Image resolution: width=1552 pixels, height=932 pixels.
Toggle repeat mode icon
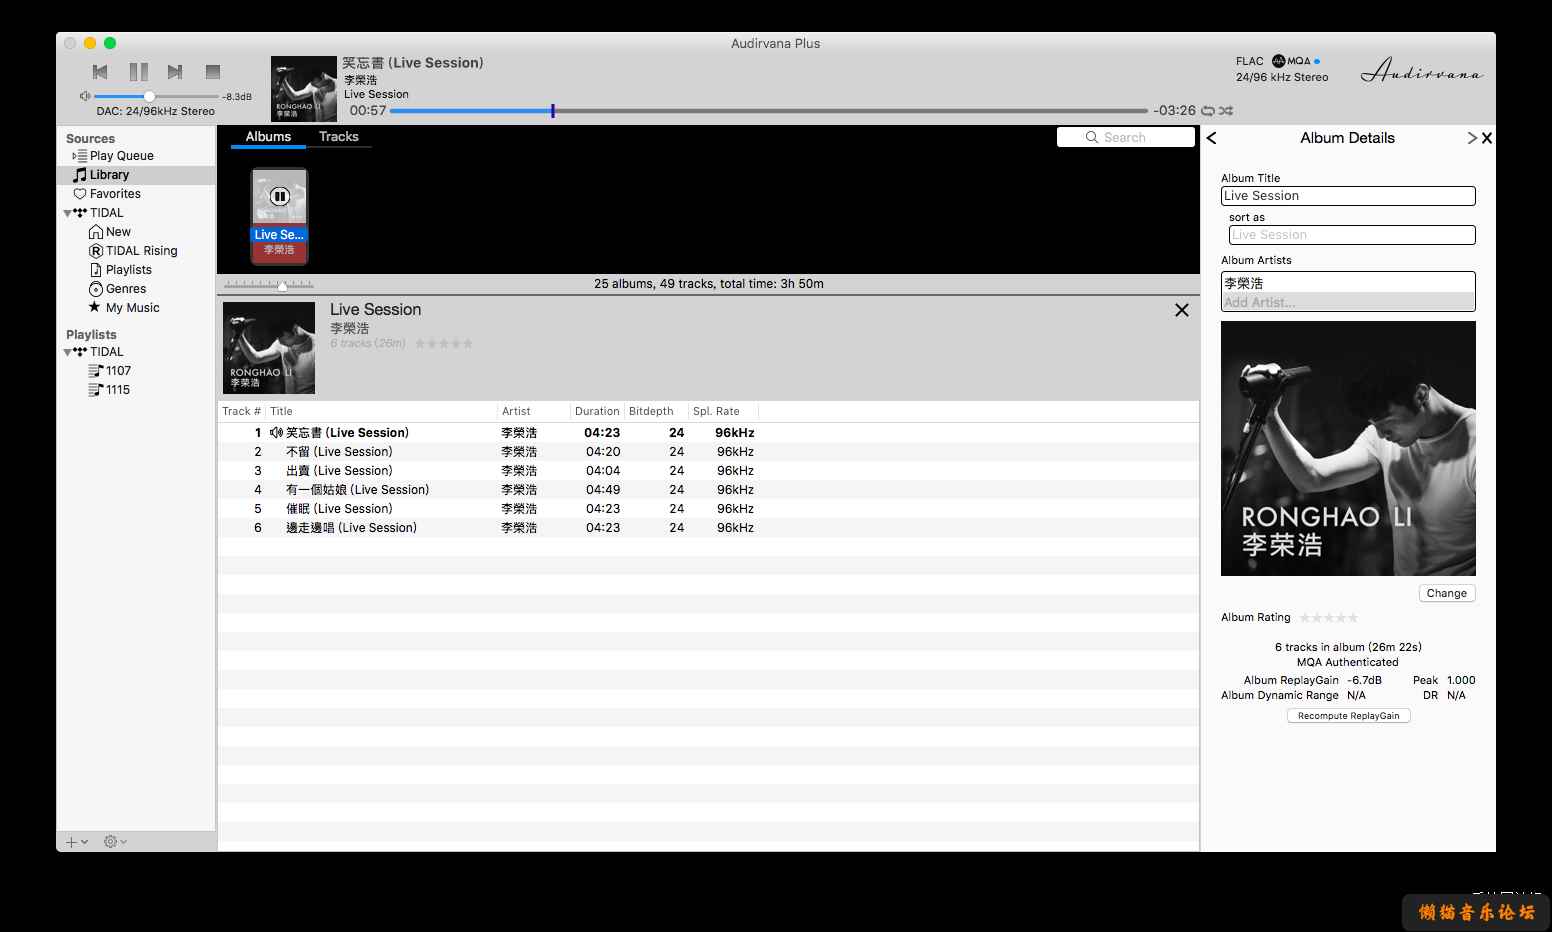click(x=1208, y=110)
